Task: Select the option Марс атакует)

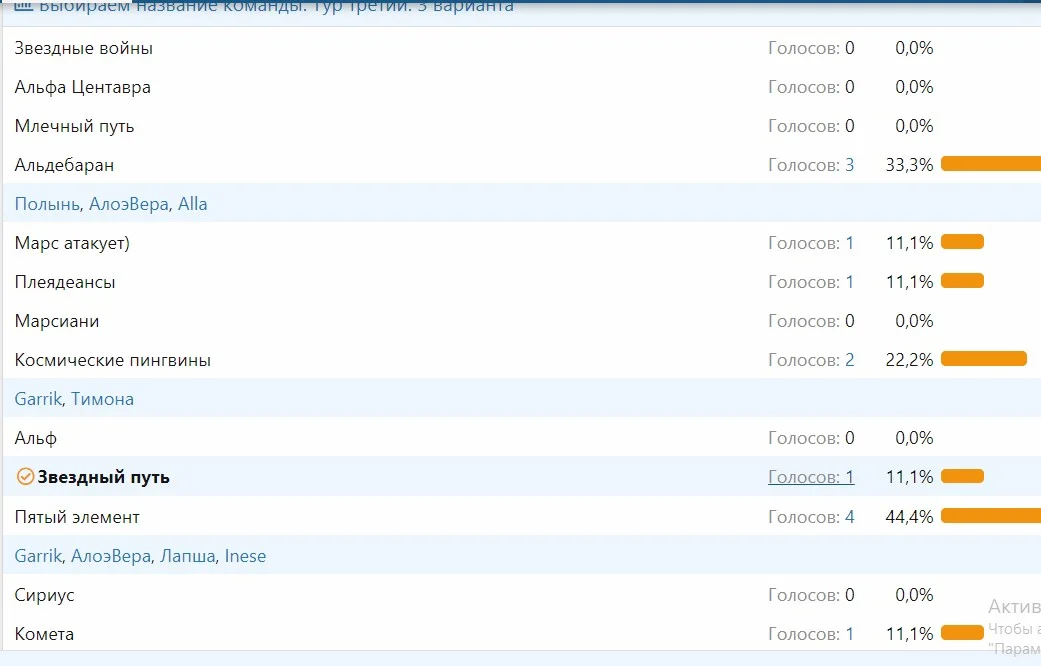Action: coord(72,243)
